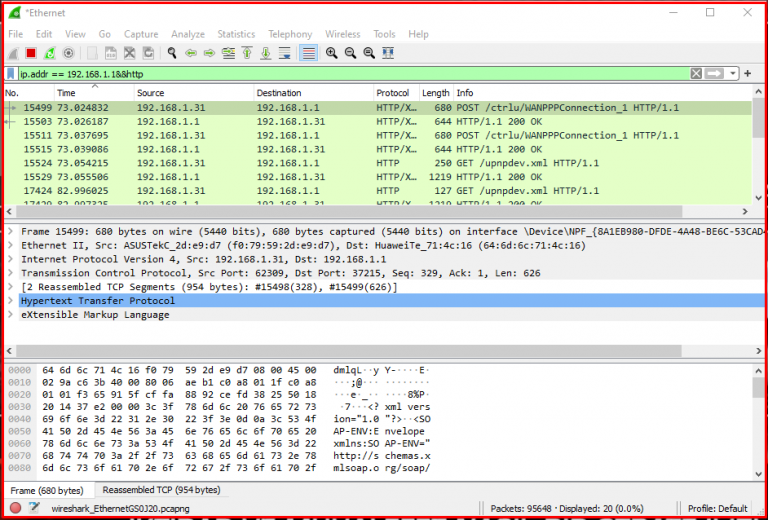Sort by the Source column header
768x520 pixels.
click(x=194, y=93)
